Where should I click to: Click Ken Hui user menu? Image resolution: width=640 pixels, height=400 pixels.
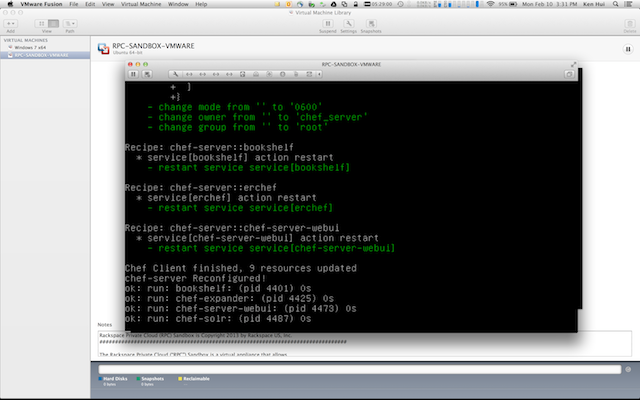tap(594, 4)
